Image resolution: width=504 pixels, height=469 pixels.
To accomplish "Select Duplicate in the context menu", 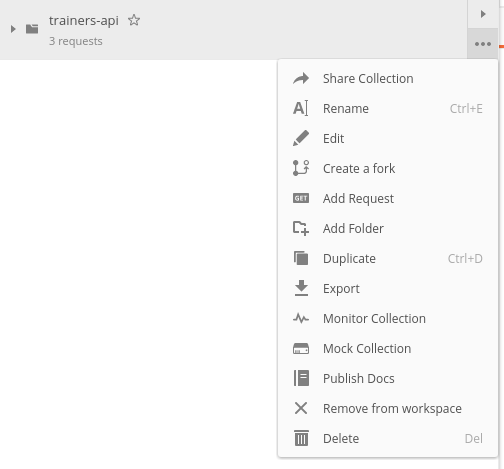I will 388,259.
